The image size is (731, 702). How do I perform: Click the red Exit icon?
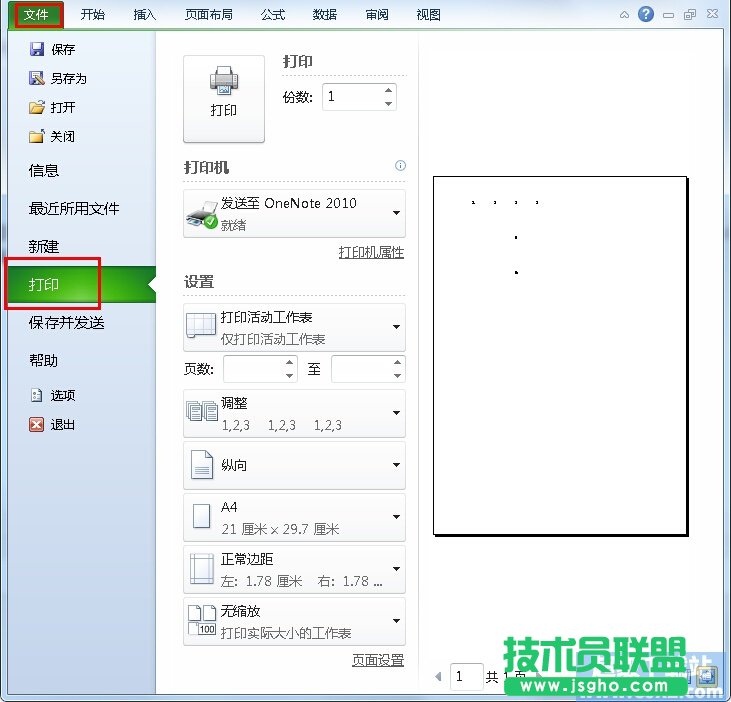click(x=37, y=424)
